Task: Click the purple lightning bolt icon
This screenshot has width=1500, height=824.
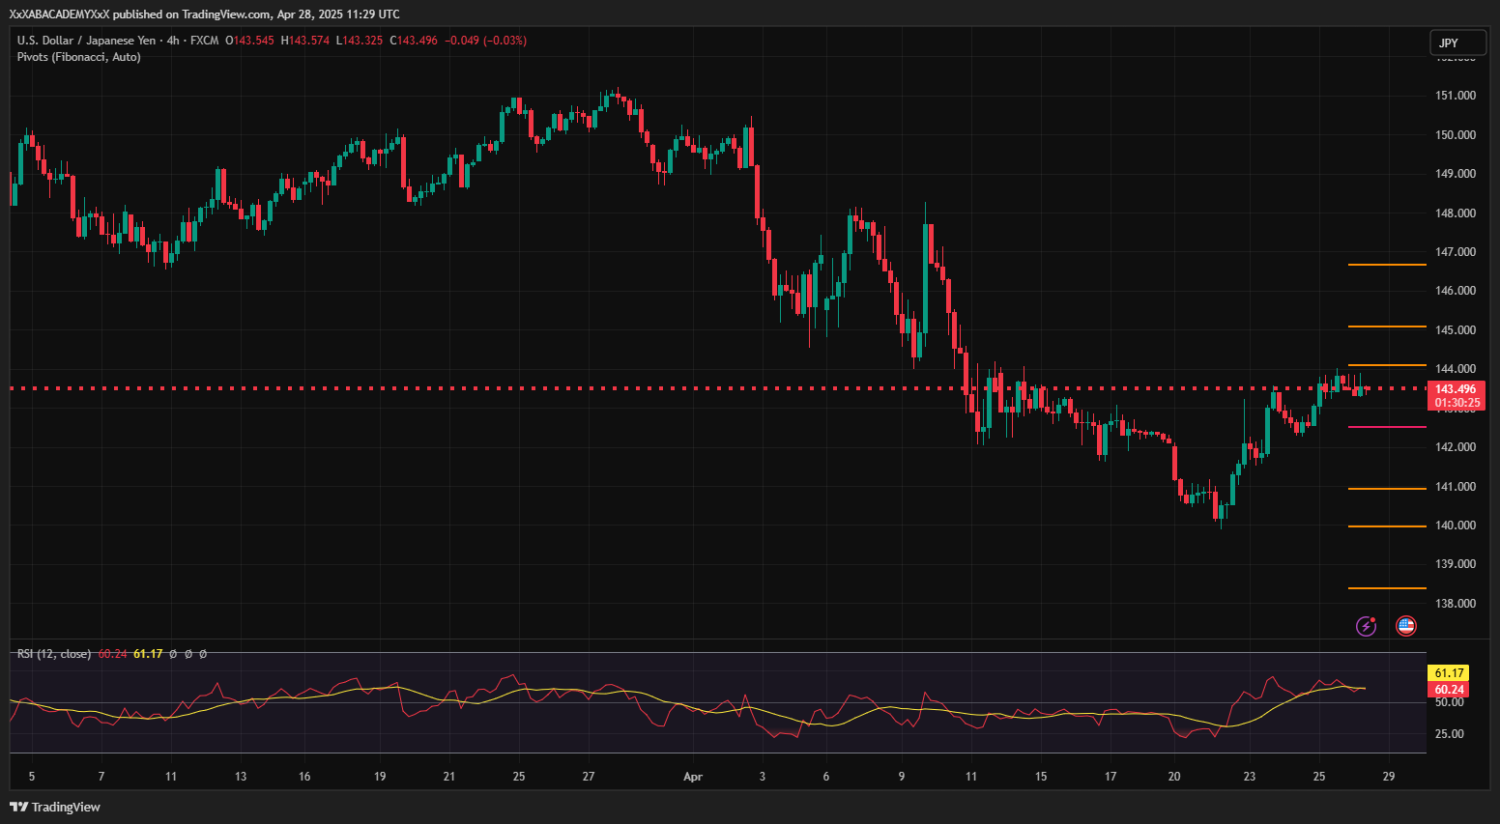Action: pyautogui.click(x=1365, y=626)
